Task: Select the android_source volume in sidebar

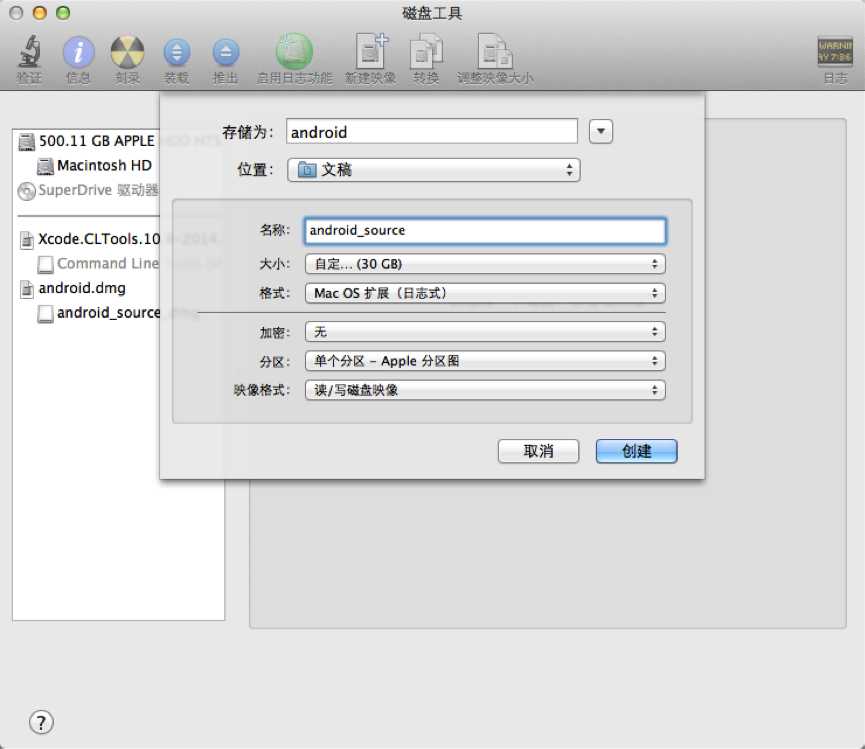Action: coord(99,313)
